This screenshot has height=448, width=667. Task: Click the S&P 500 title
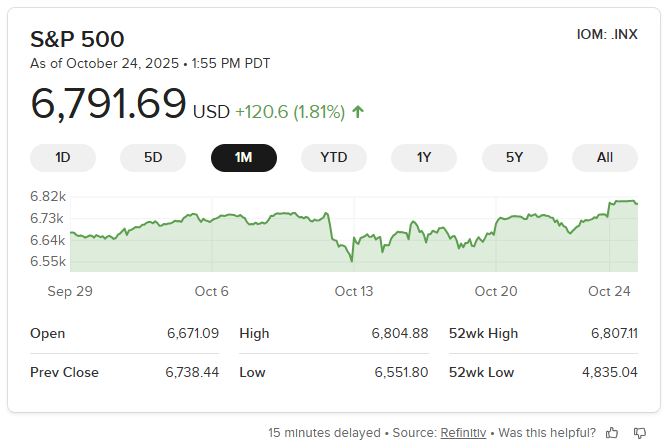[x=77, y=39]
